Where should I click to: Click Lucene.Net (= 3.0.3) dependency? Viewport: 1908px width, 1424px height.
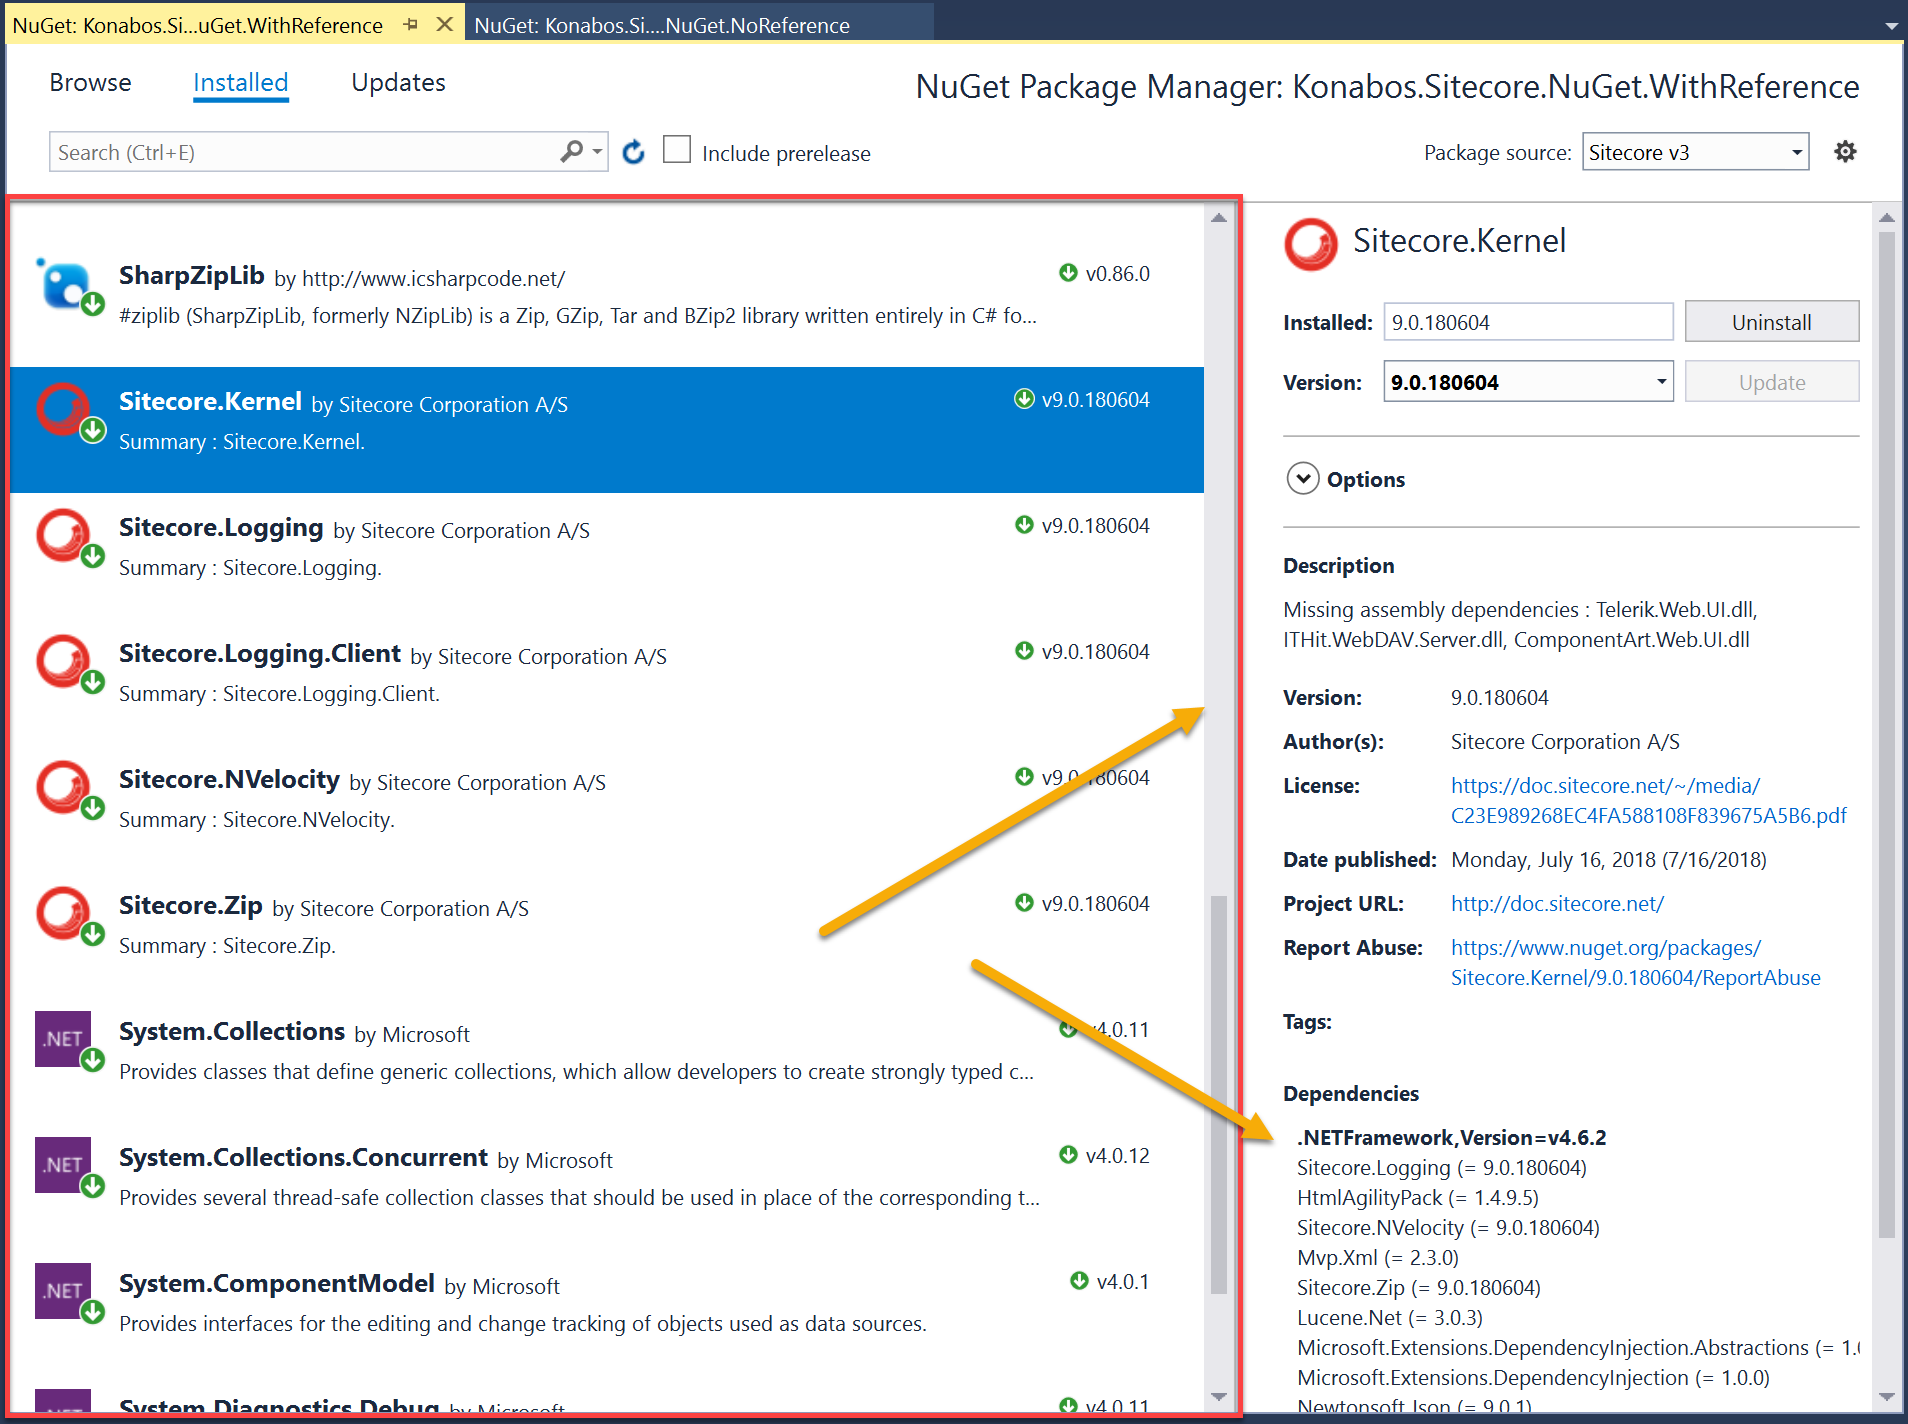point(1389,1318)
